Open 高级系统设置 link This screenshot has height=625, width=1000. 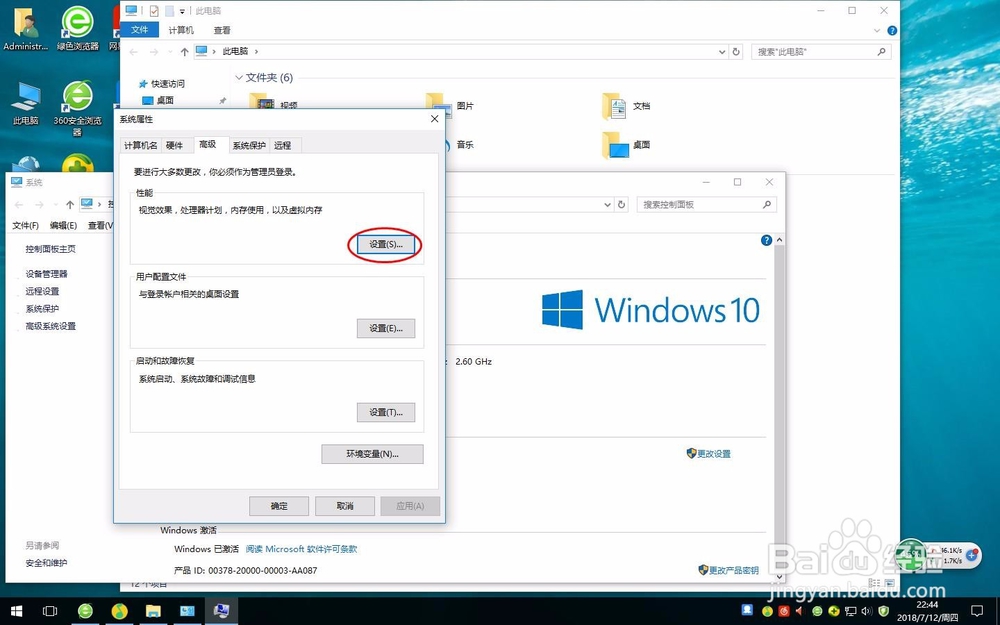click(50, 327)
